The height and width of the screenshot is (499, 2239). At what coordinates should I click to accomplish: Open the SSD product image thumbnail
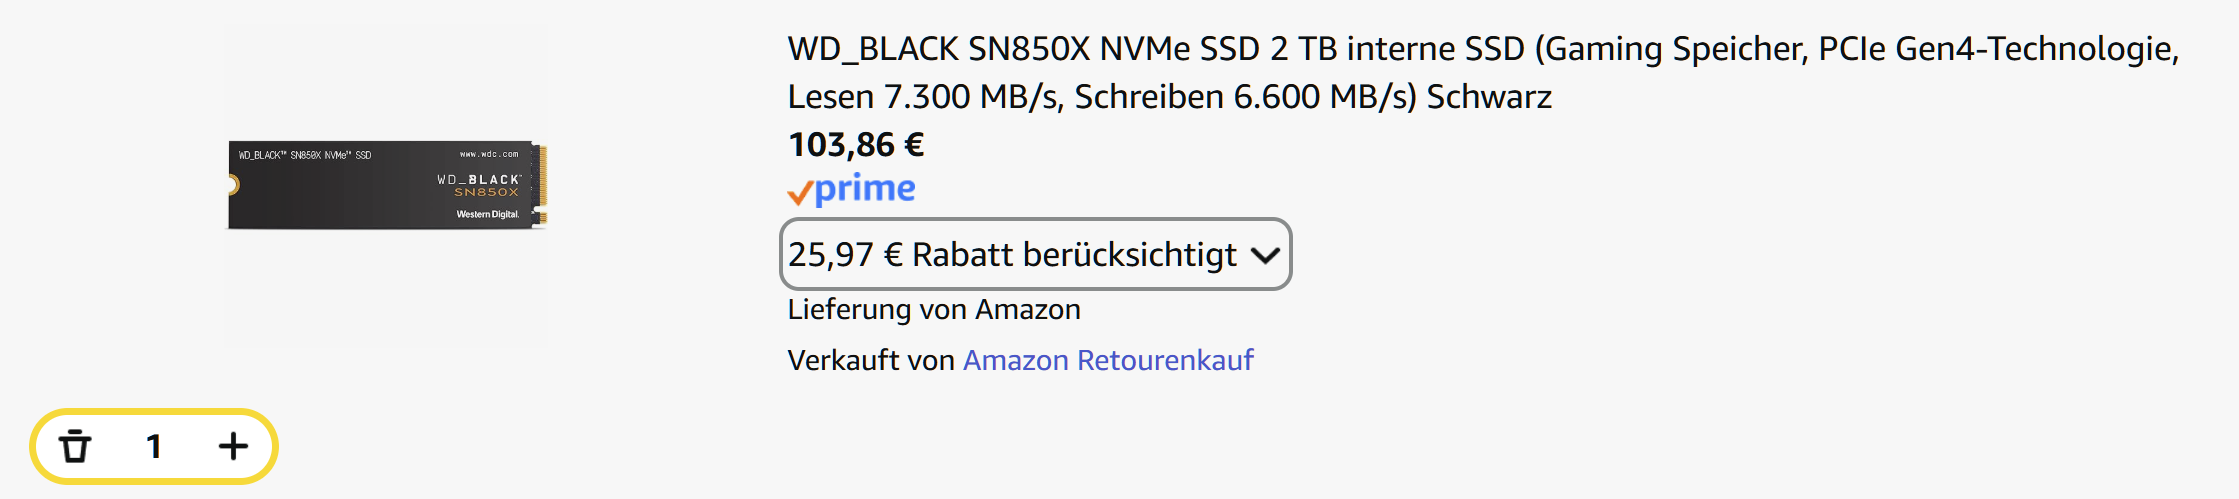tap(387, 186)
